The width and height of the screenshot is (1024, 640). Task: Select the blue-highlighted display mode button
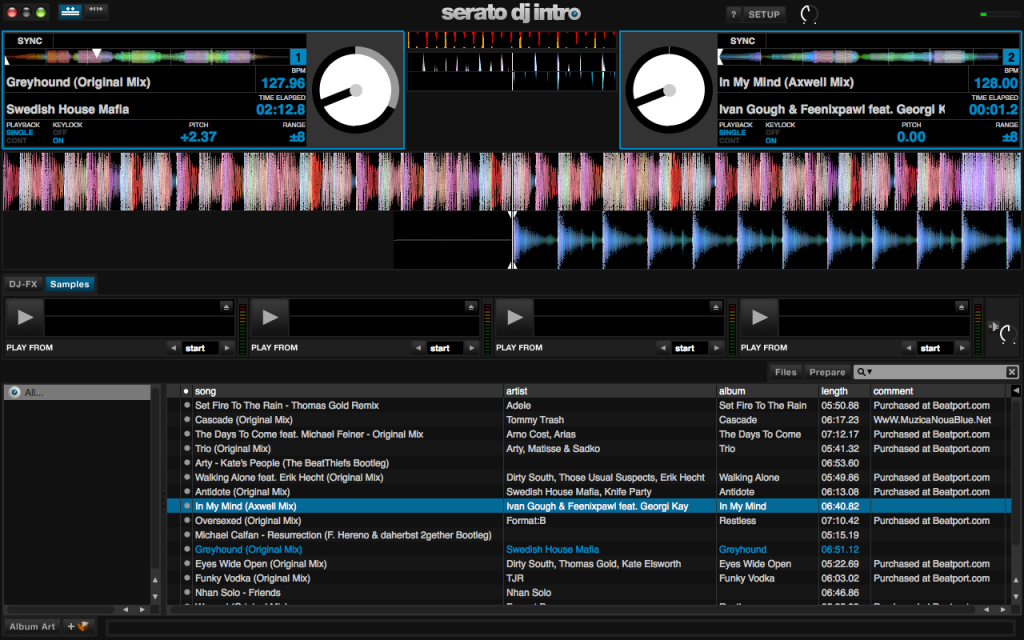(70, 11)
